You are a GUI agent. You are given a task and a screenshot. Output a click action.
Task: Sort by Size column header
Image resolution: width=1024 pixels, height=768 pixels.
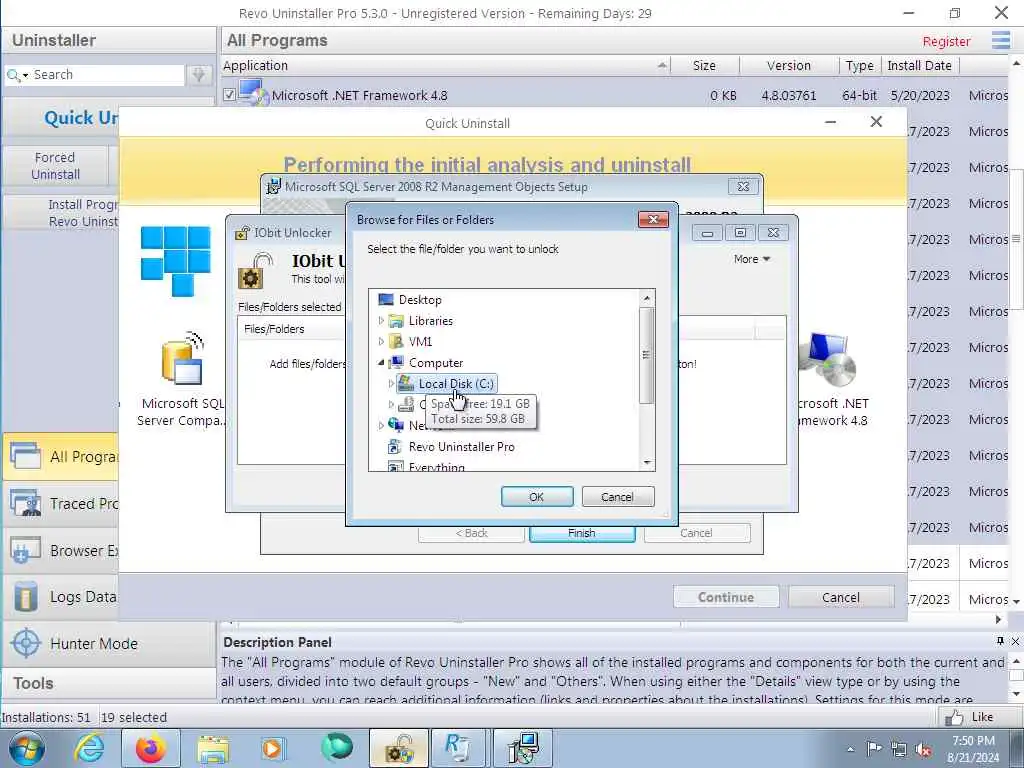coord(704,65)
